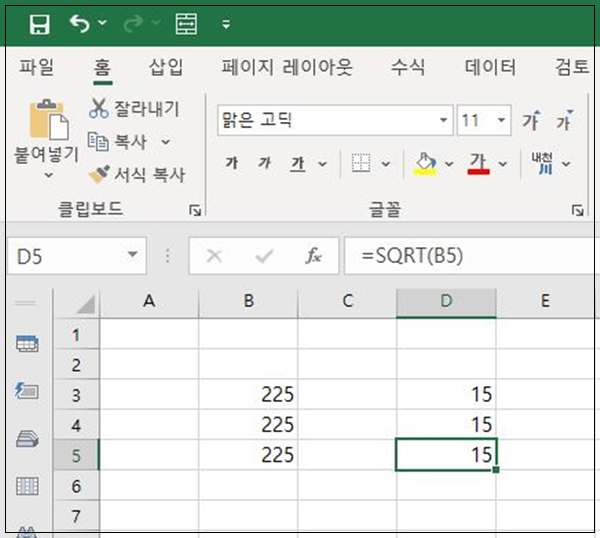Click the Save icon in quick access toolbar
This screenshot has height=538, width=600.
(39, 24)
